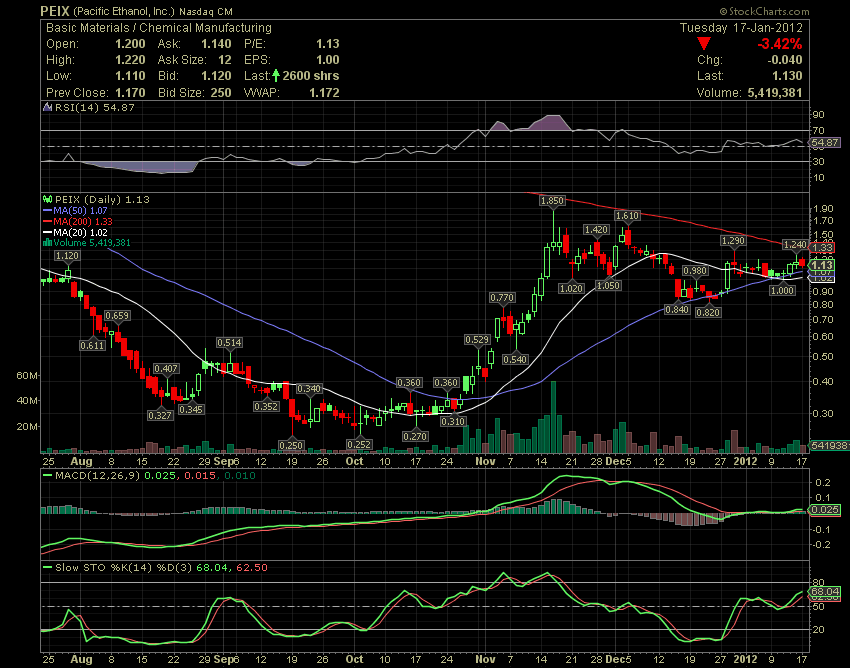The image size is (850, 668).
Task: Click the tallest volume bar in mid-November
Action: click(x=553, y=417)
